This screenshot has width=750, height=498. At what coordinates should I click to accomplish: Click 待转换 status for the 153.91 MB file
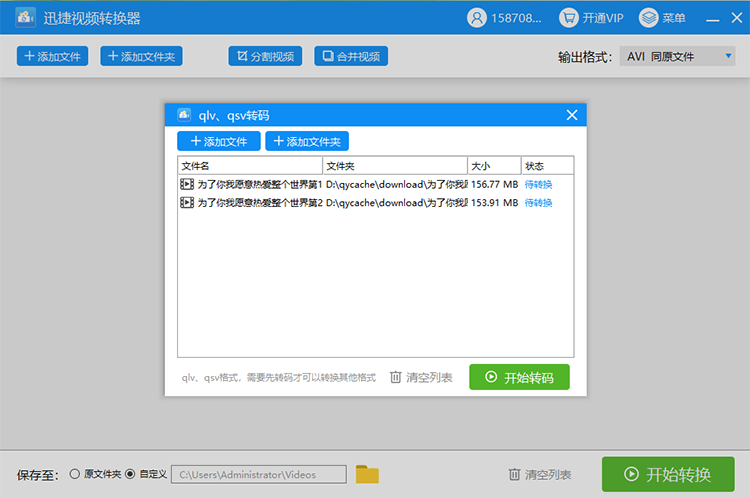[x=538, y=203]
